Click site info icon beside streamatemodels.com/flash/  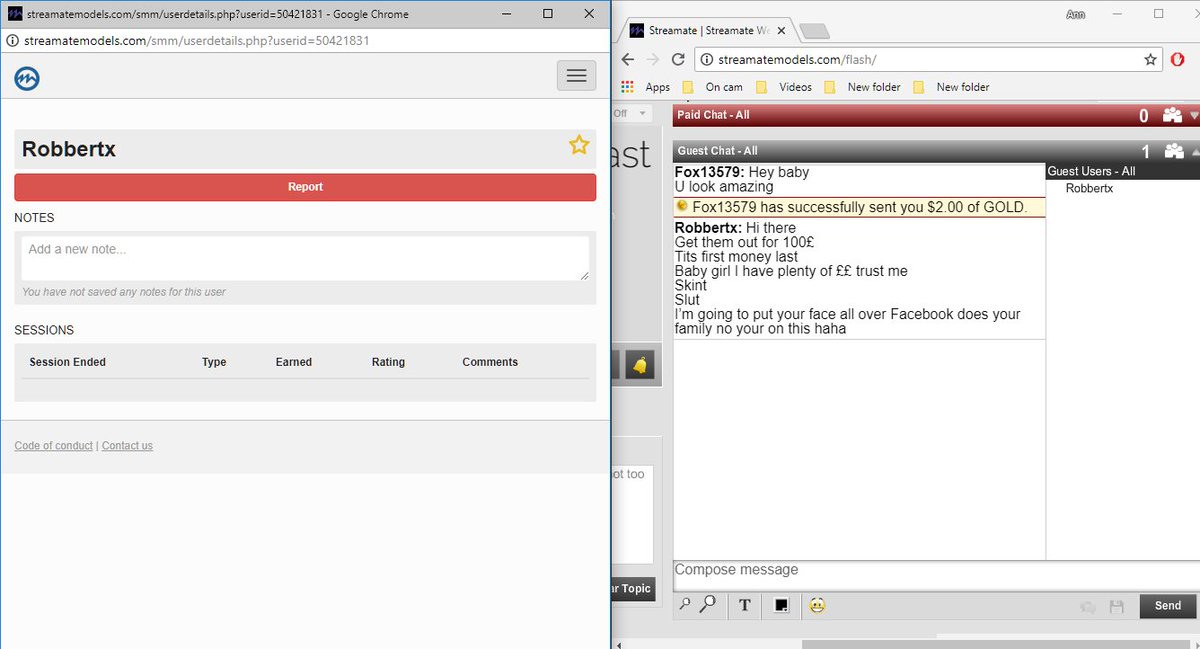(705, 59)
